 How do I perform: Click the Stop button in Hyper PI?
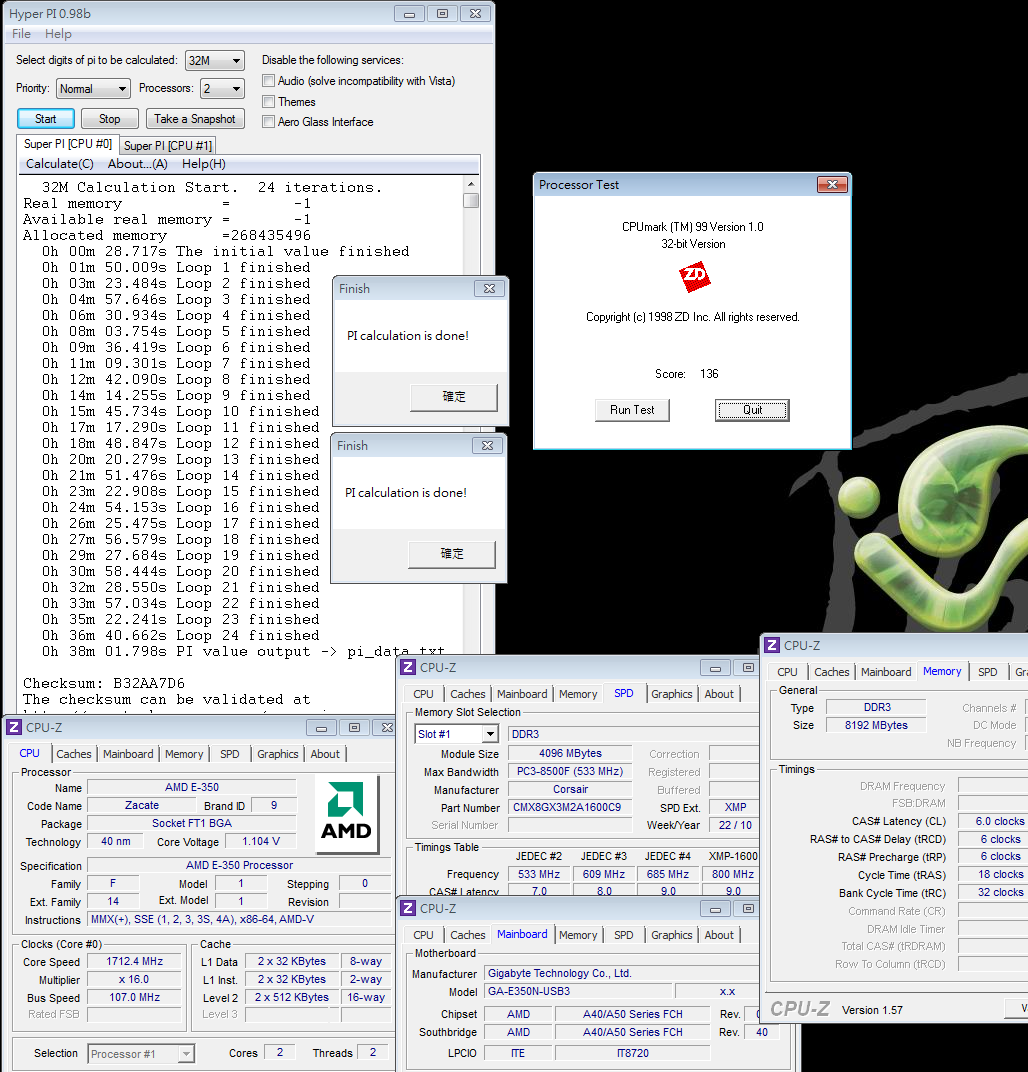(x=109, y=119)
